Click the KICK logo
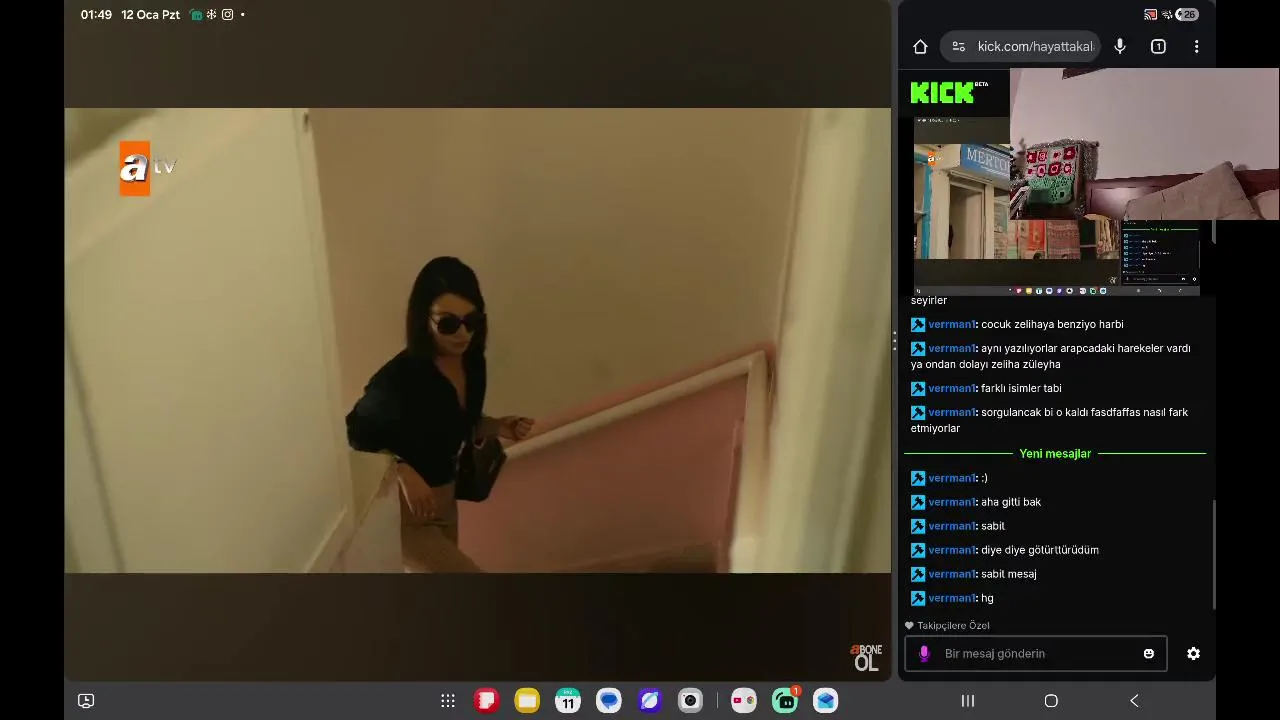 point(943,92)
